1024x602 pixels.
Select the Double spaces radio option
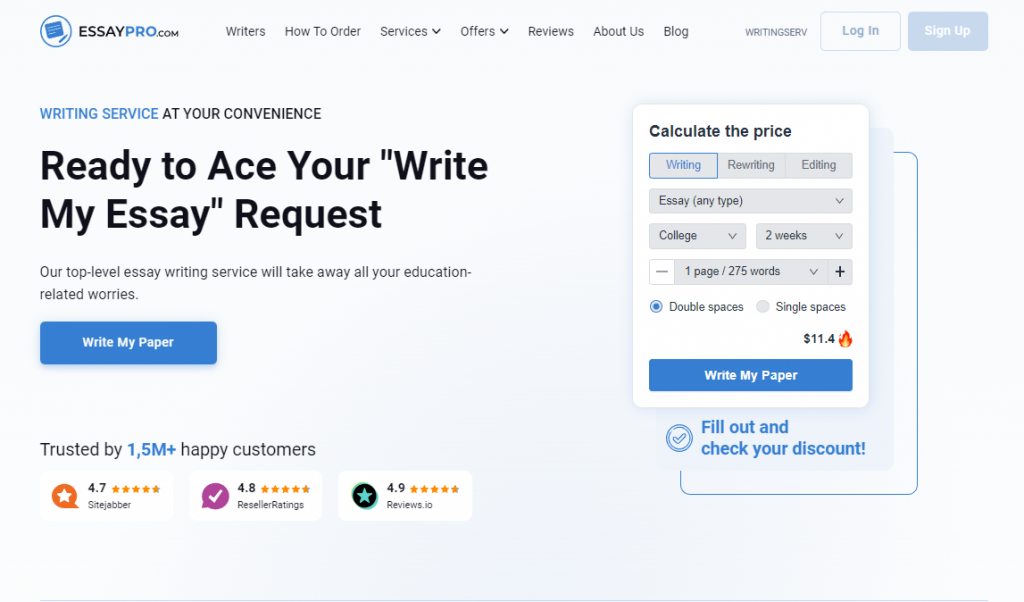tap(656, 307)
